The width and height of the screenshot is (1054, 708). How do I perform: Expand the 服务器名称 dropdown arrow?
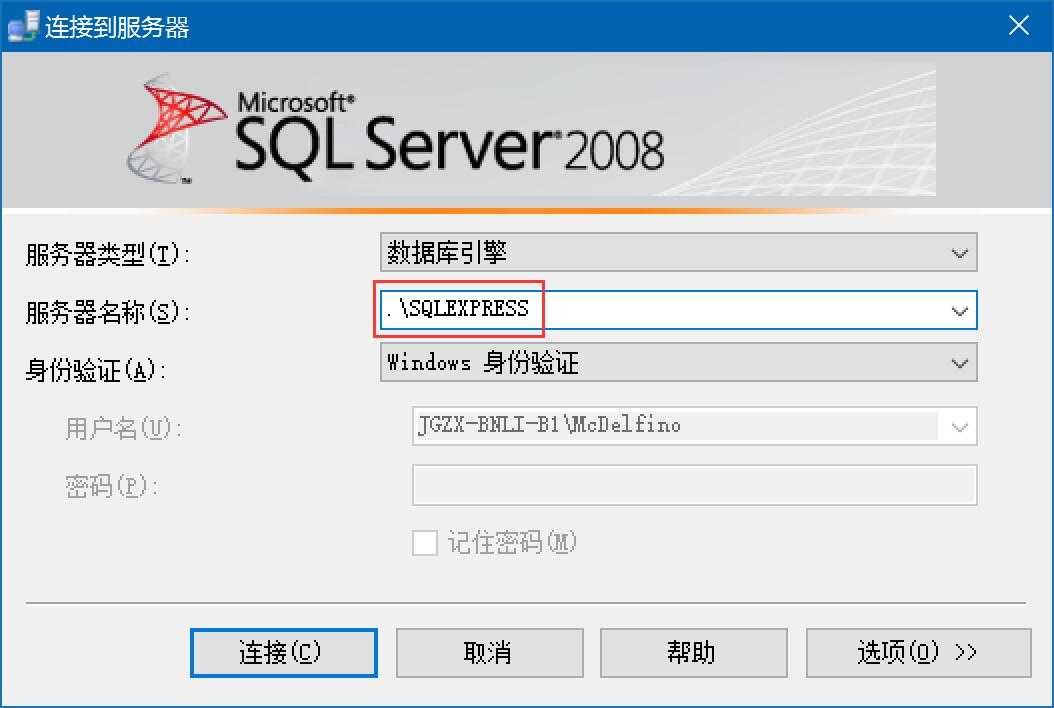coord(959,311)
